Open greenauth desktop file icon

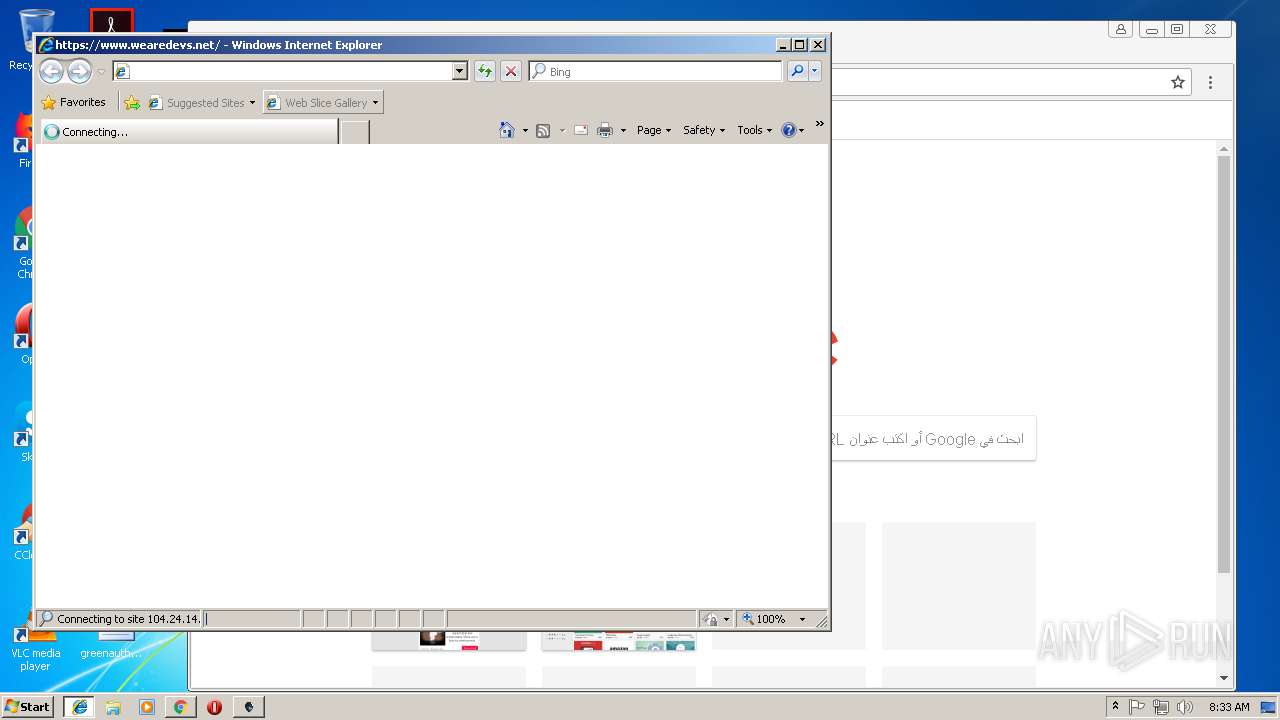(x=111, y=645)
